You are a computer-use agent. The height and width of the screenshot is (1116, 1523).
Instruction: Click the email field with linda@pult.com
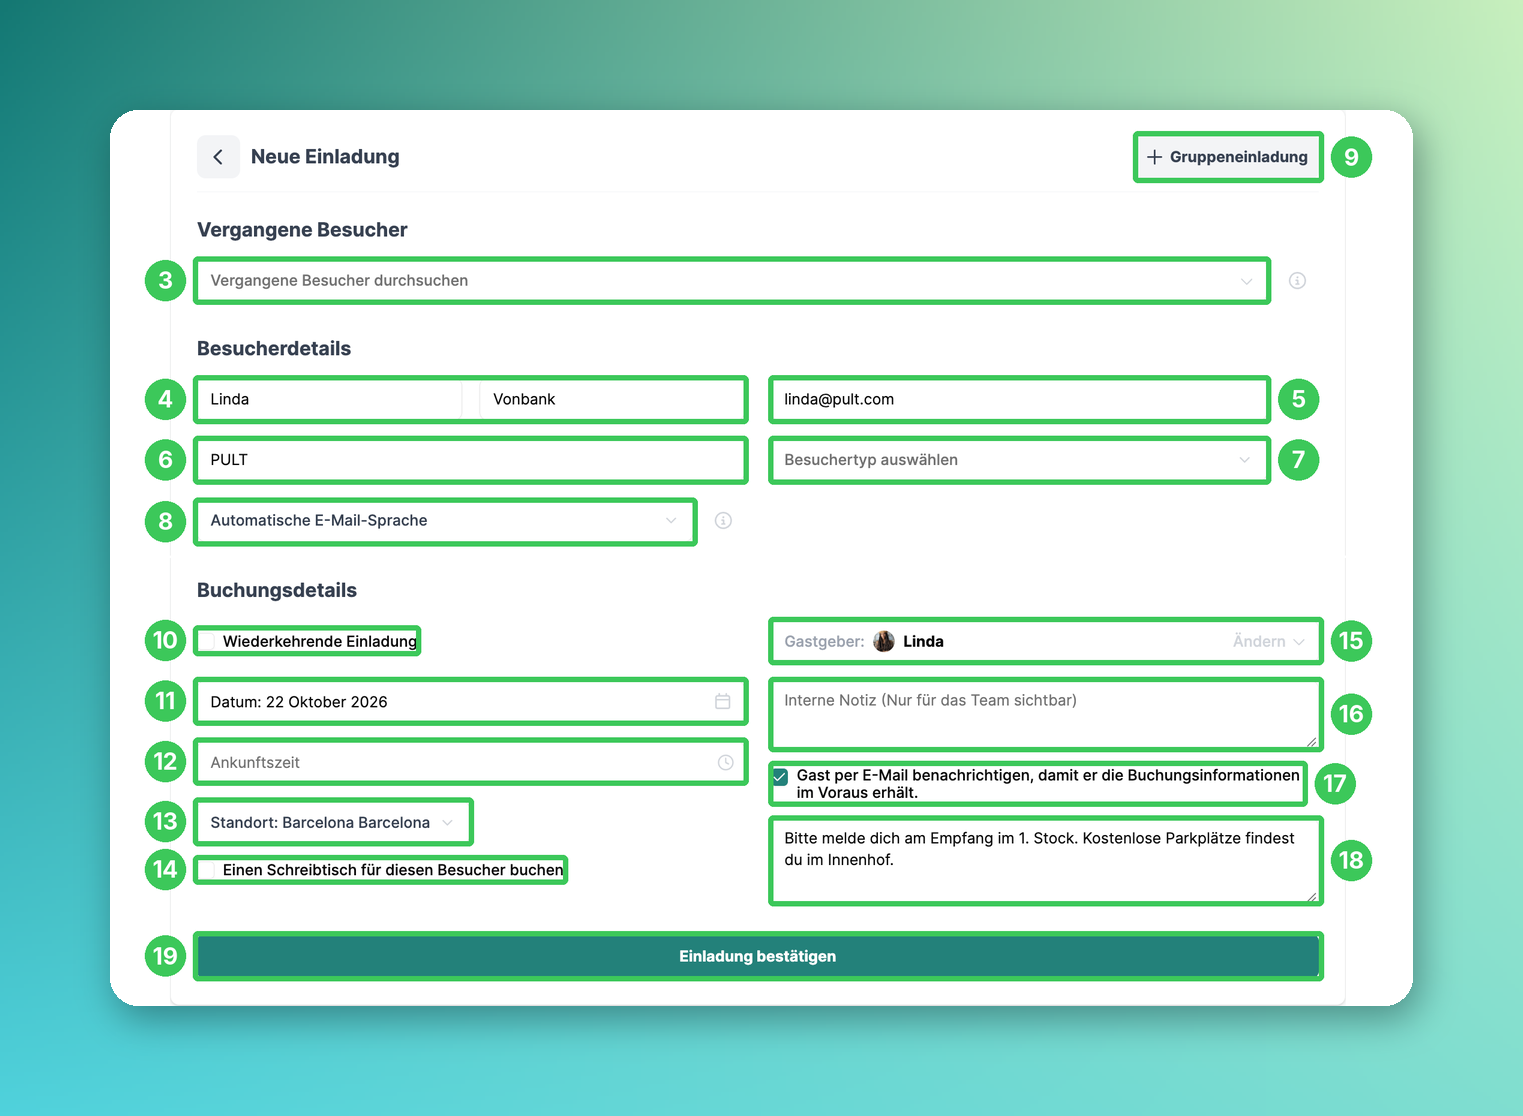point(1019,400)
